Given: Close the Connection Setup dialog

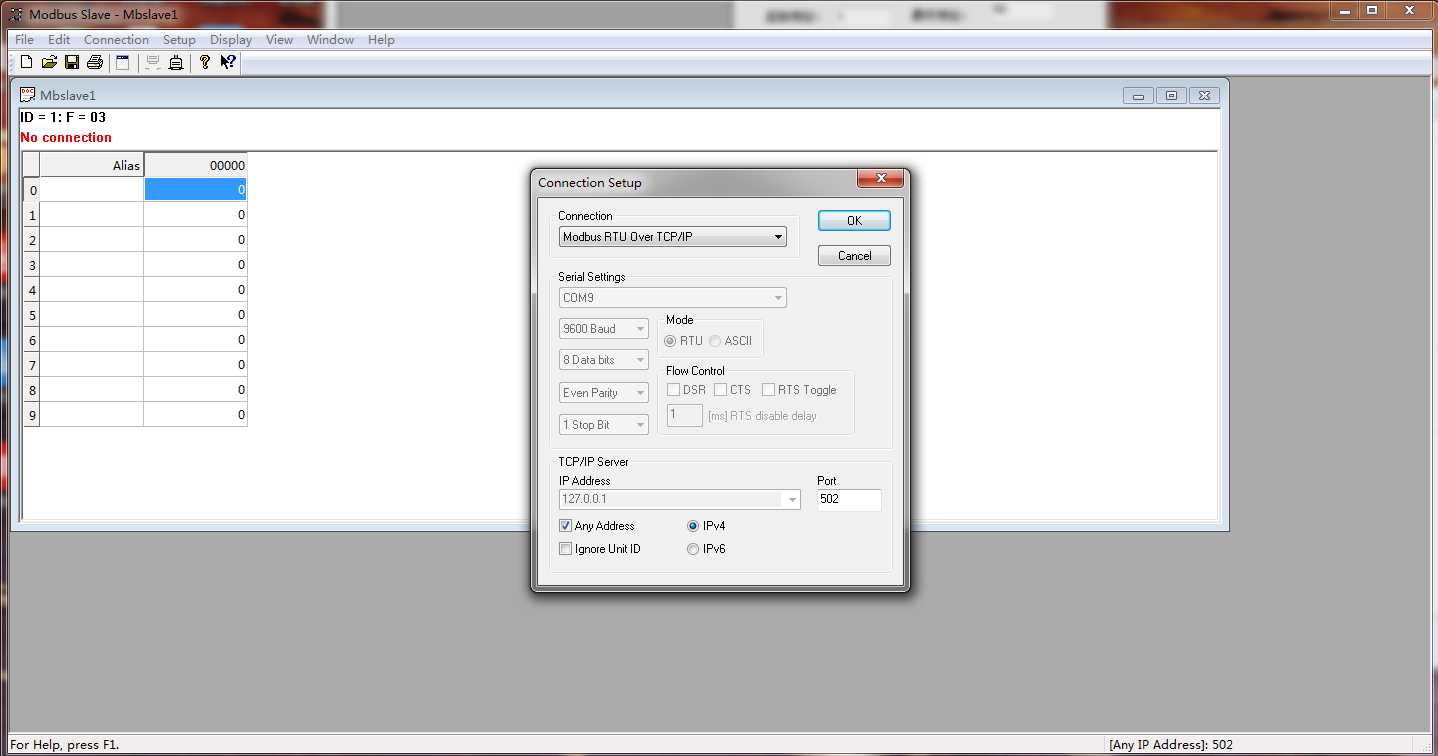Looking at the screenshot, I should tap(881, 178).
